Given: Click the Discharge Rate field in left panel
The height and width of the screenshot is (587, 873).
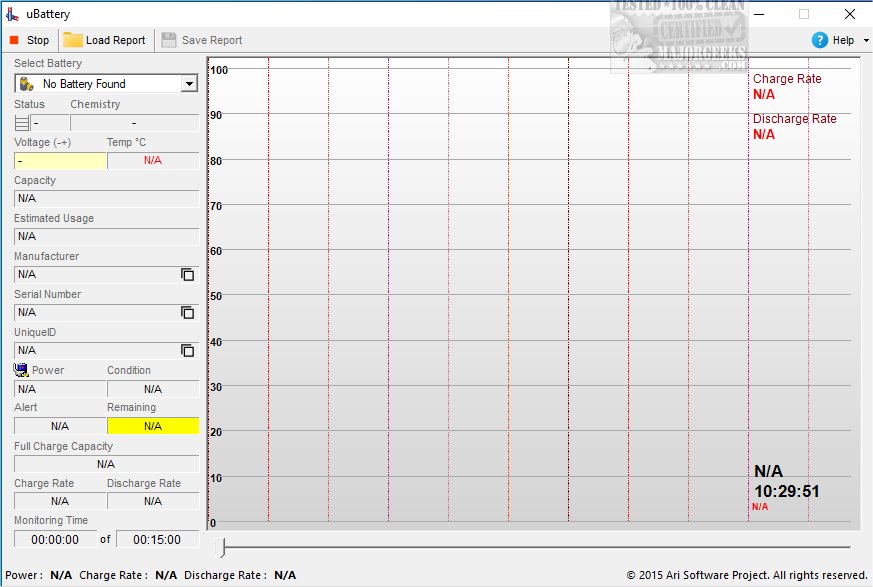Looking at the screenshot, I should 153,501.
